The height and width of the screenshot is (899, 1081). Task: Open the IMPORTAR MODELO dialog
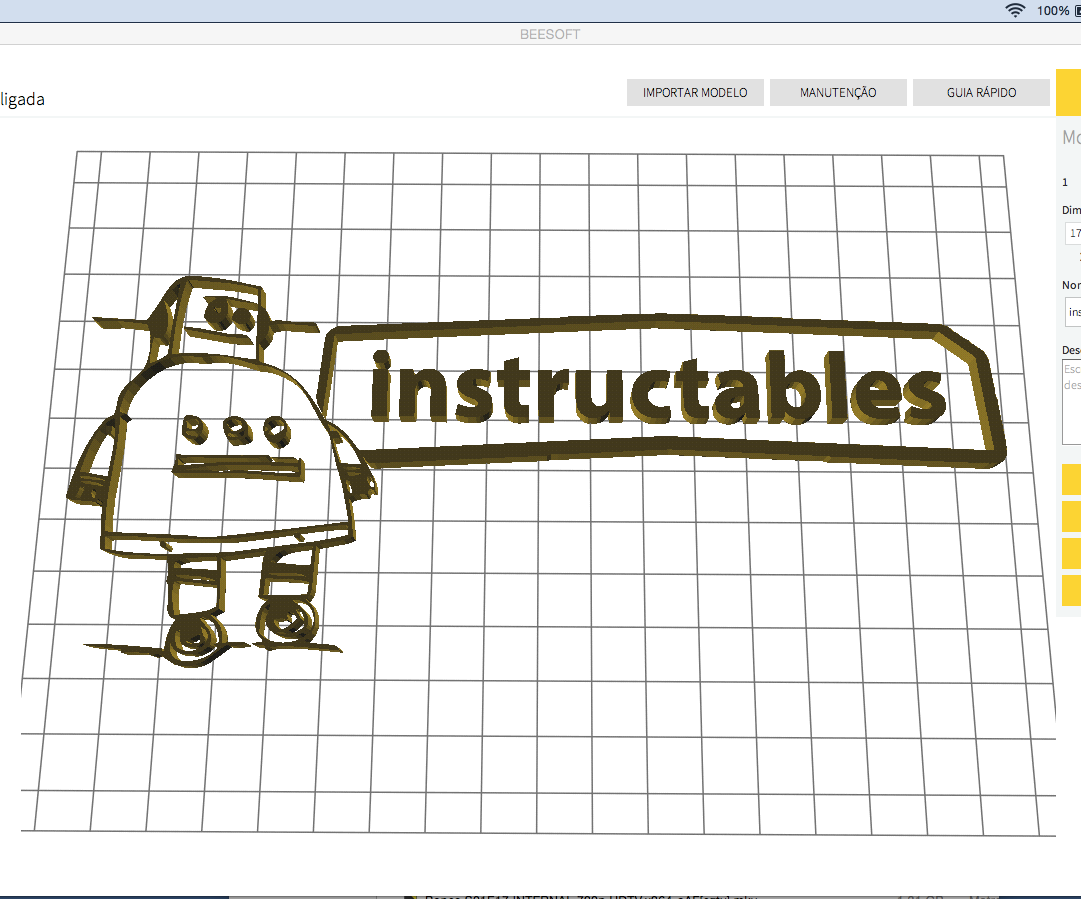(695, 92)
